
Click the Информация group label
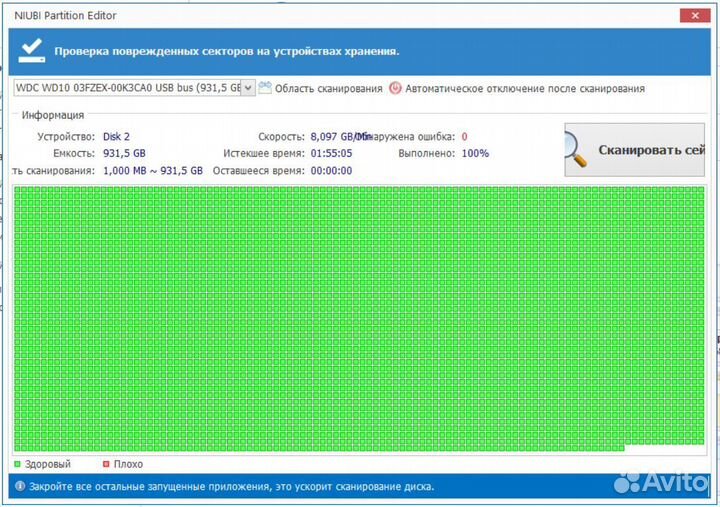tap(53, 115)
